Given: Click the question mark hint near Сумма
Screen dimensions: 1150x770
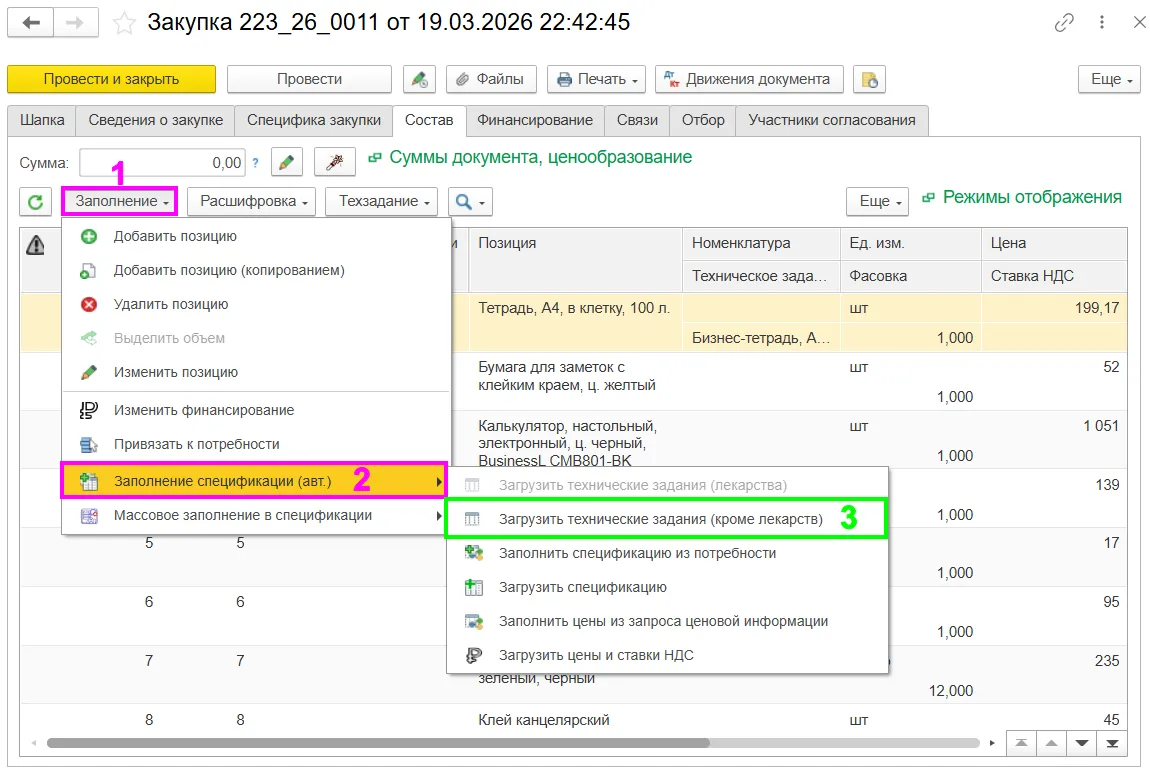Looking at the screenshot, I should tap(255, 163).
